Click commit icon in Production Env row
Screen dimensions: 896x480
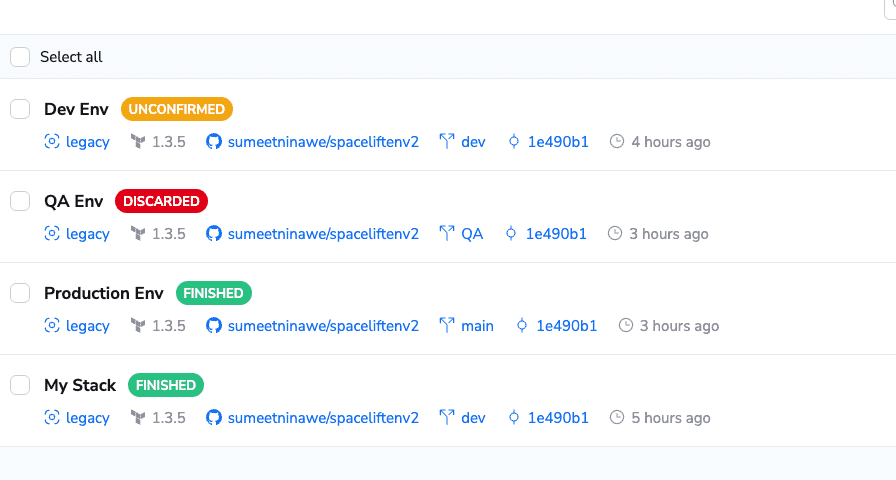coord(522,325)
